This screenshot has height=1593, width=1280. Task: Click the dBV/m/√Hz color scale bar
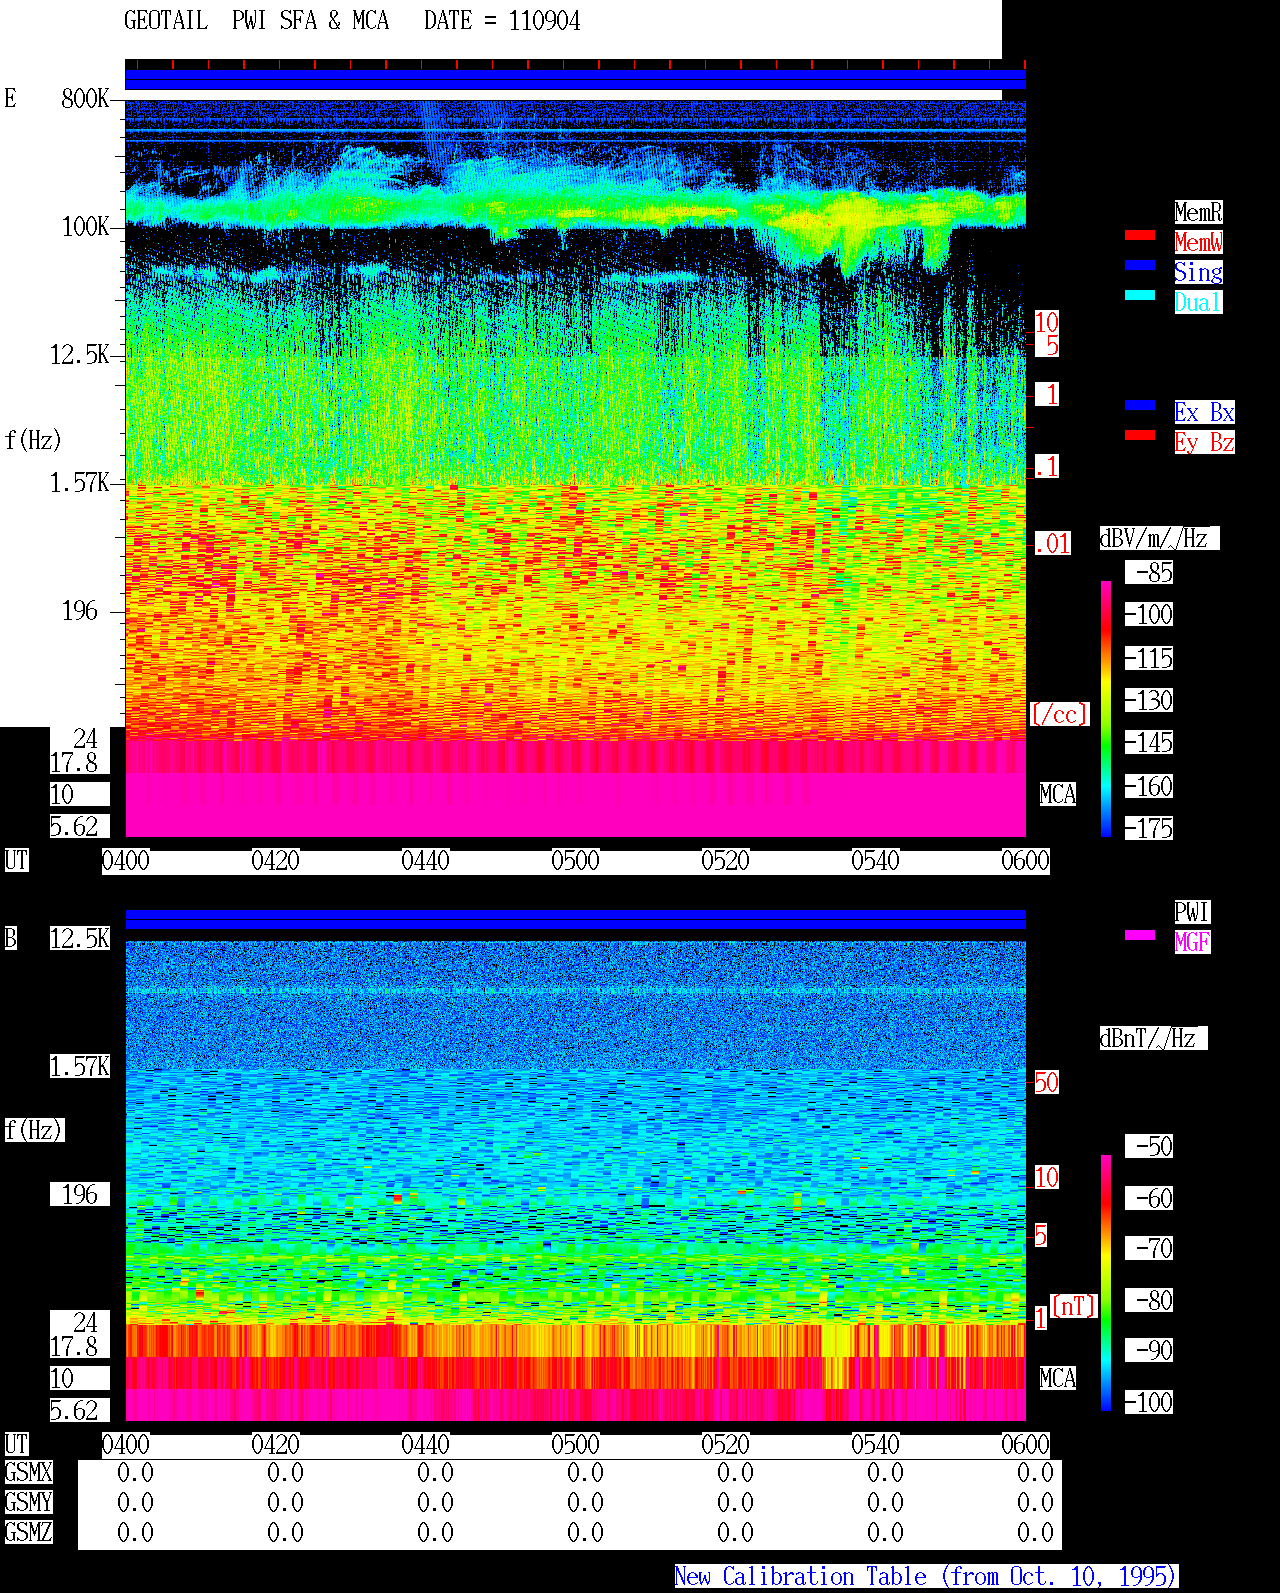tap(1106, 708)
